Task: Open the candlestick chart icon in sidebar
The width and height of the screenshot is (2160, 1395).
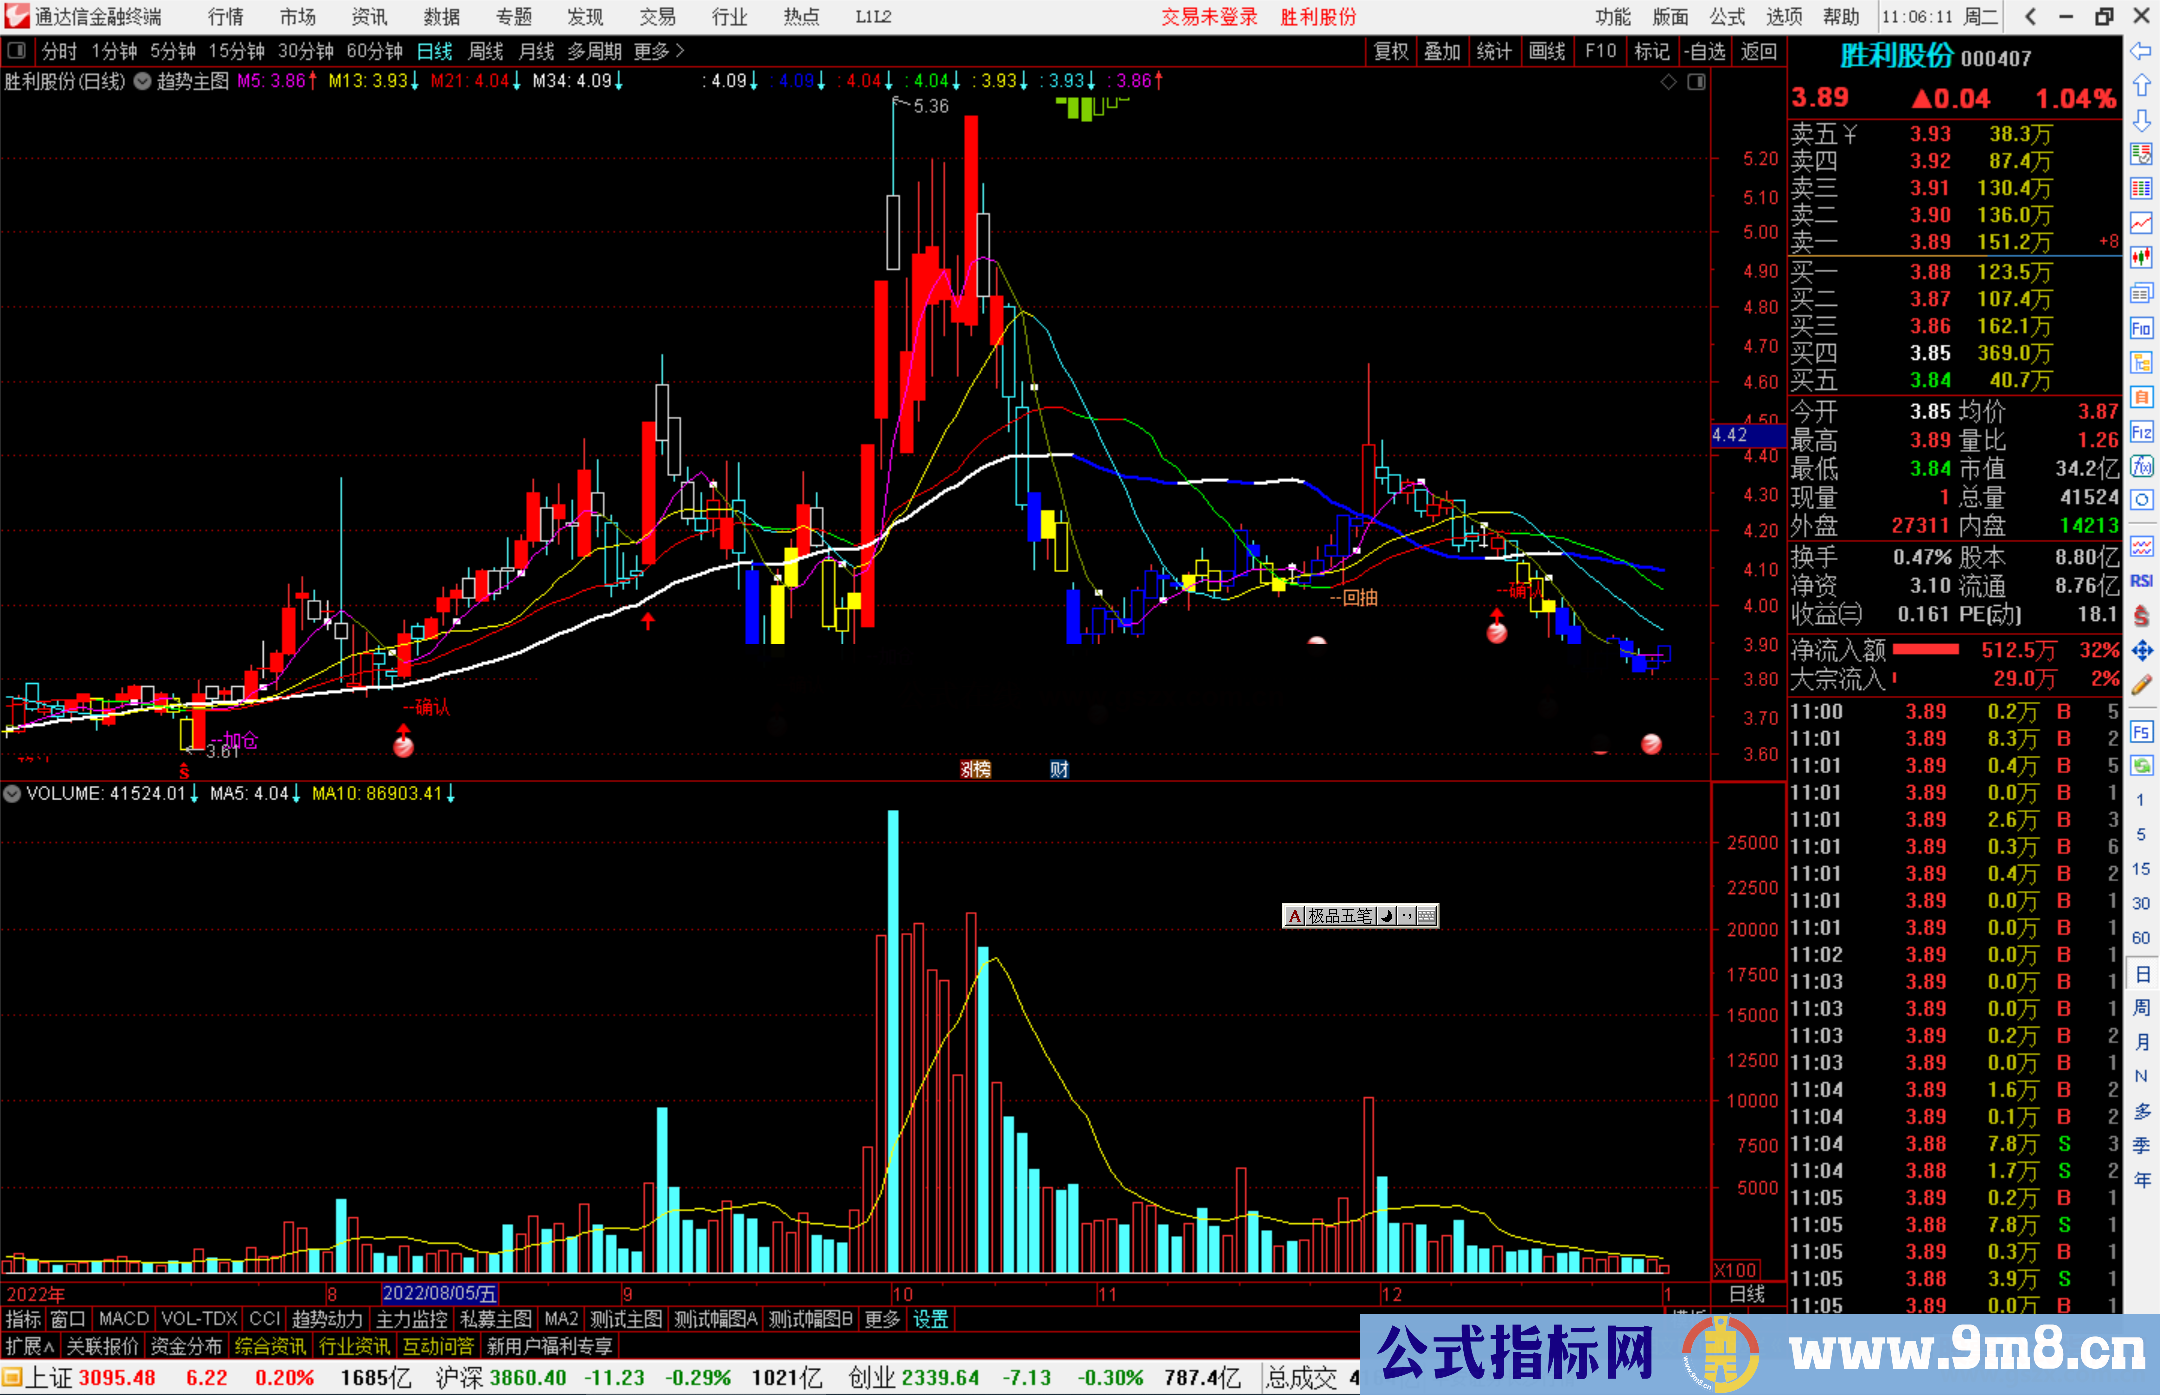Action: pos(2141,257)
